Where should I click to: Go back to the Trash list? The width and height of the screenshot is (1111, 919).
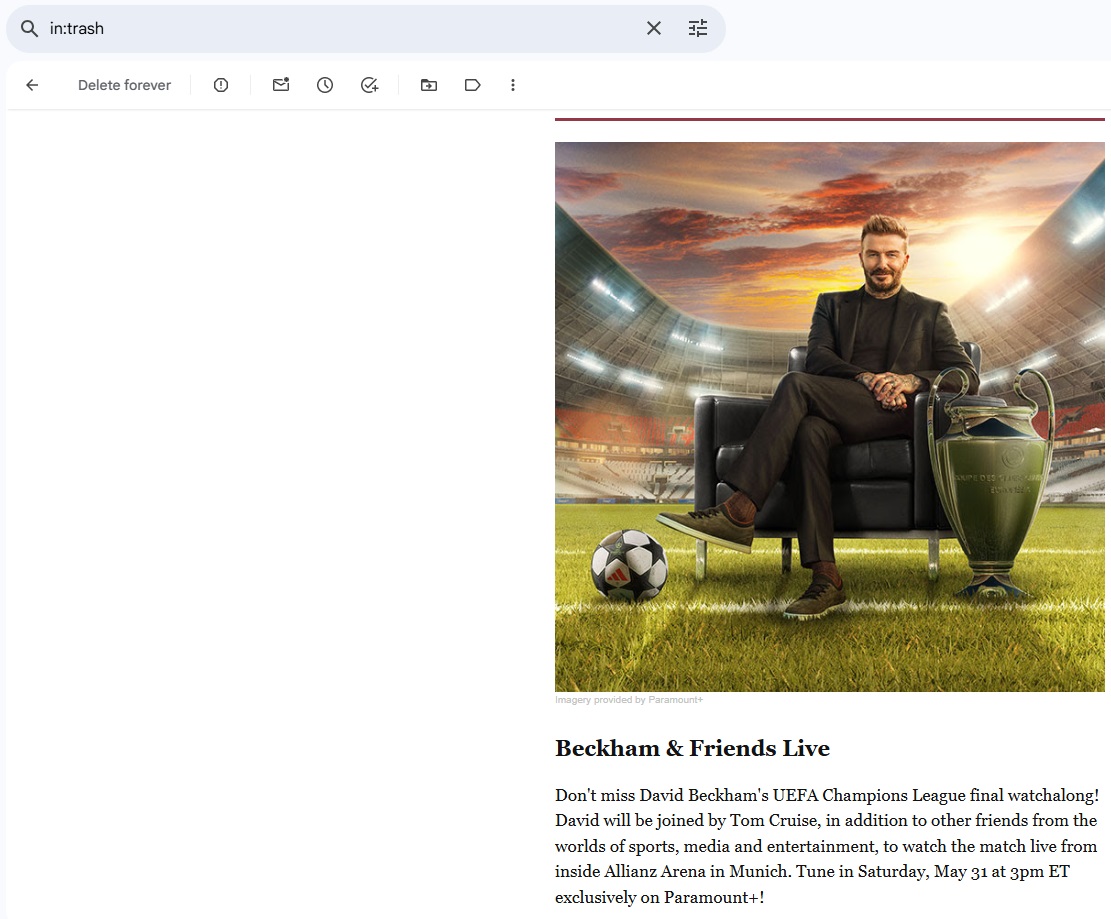pos(32,85)
